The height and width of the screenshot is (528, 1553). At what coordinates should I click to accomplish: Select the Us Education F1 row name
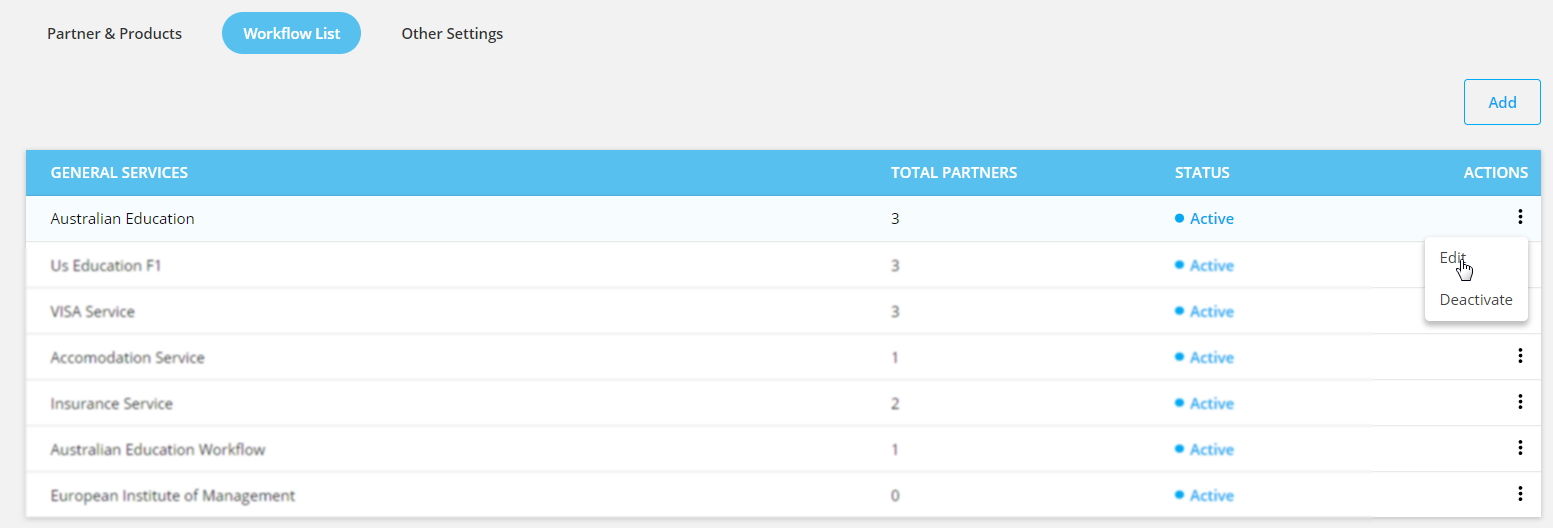pos(105,265)
